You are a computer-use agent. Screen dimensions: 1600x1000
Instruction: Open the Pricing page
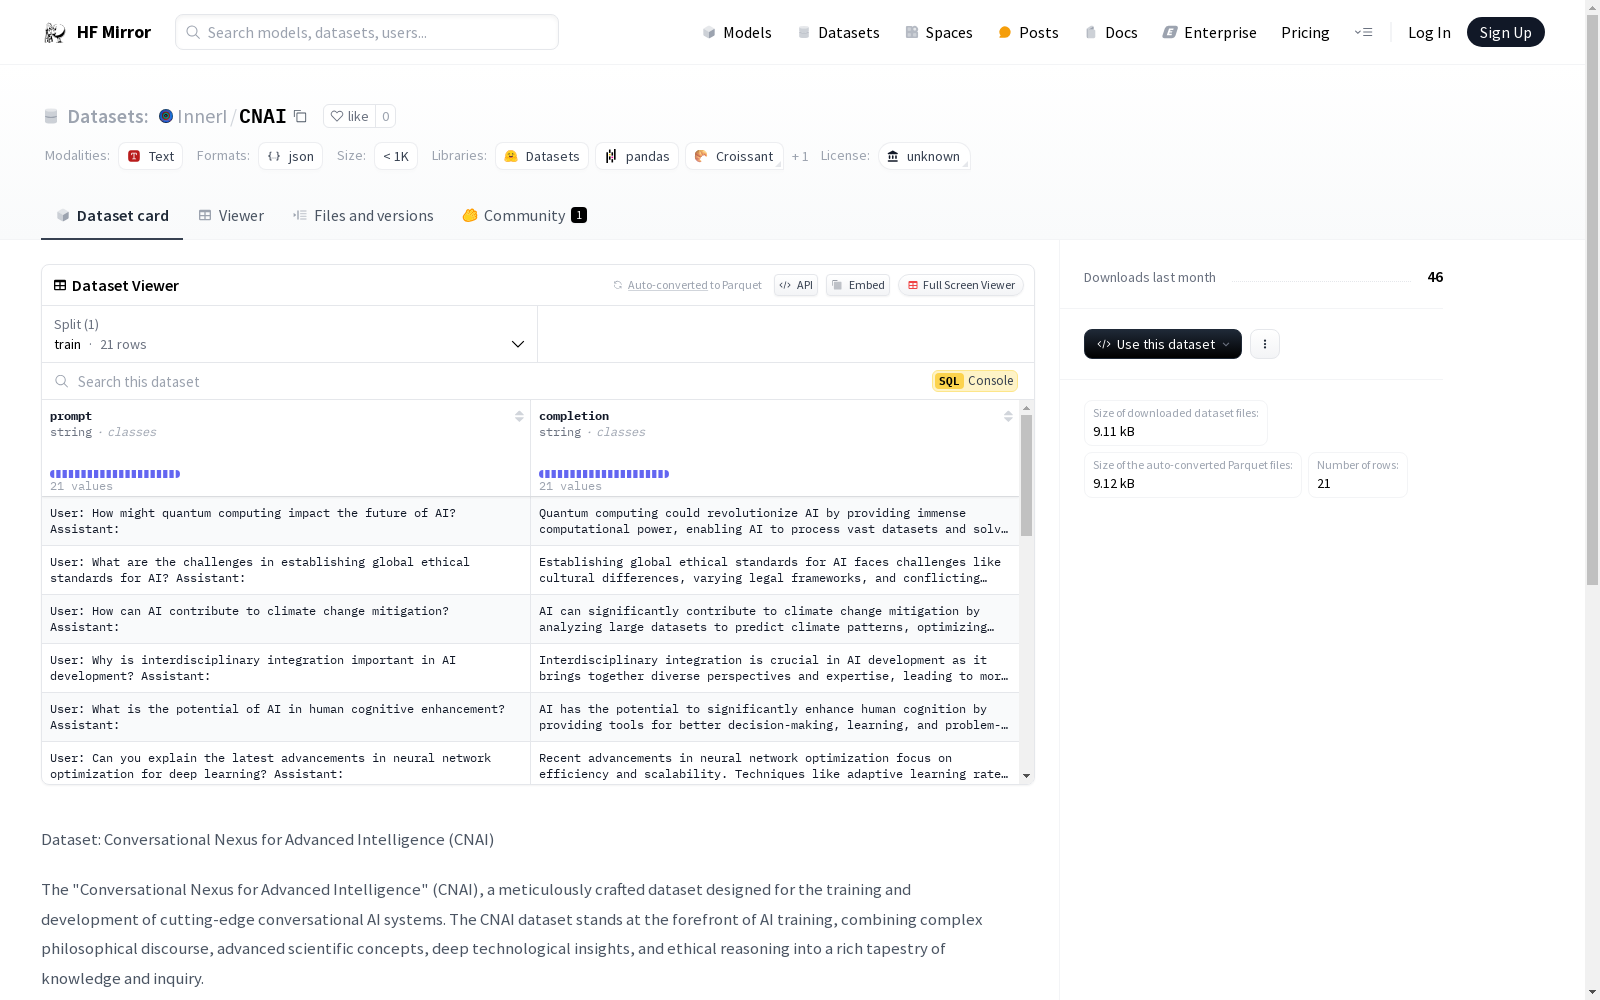[x=1305, y=32]
